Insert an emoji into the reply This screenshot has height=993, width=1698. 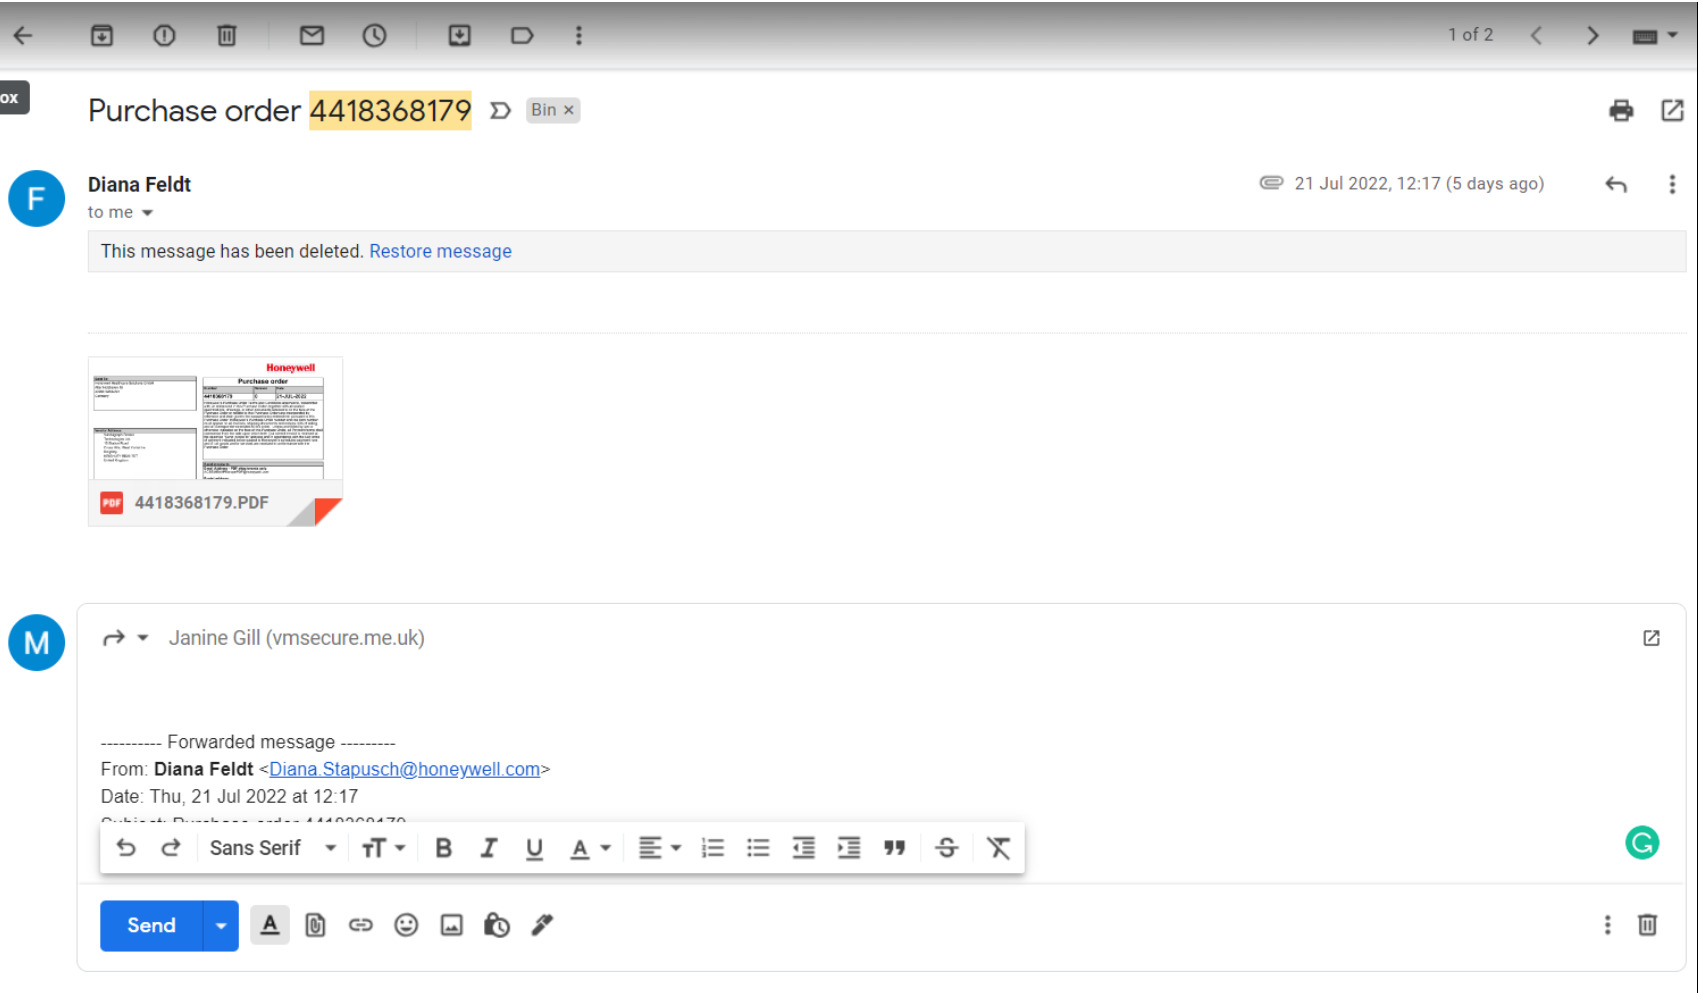(x=406, y=926)
